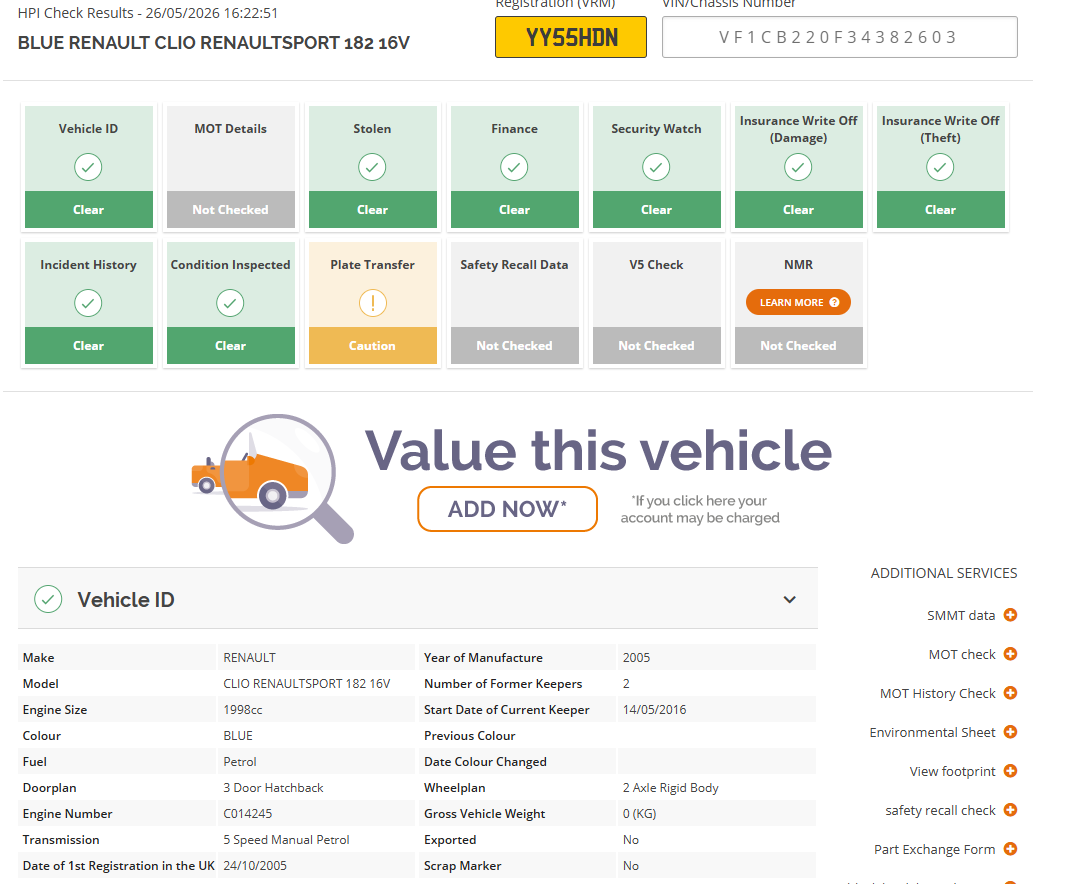The image size is (1081, 884).
Task: Click the Petrol fuel value
Action: (240, 762)
